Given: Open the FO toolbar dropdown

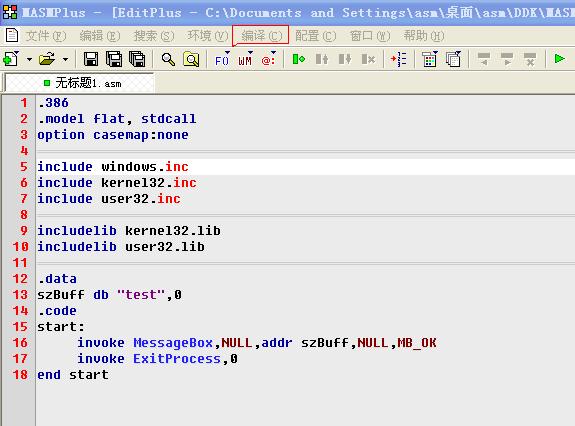Looking at the screenshot, I should 222,59.
